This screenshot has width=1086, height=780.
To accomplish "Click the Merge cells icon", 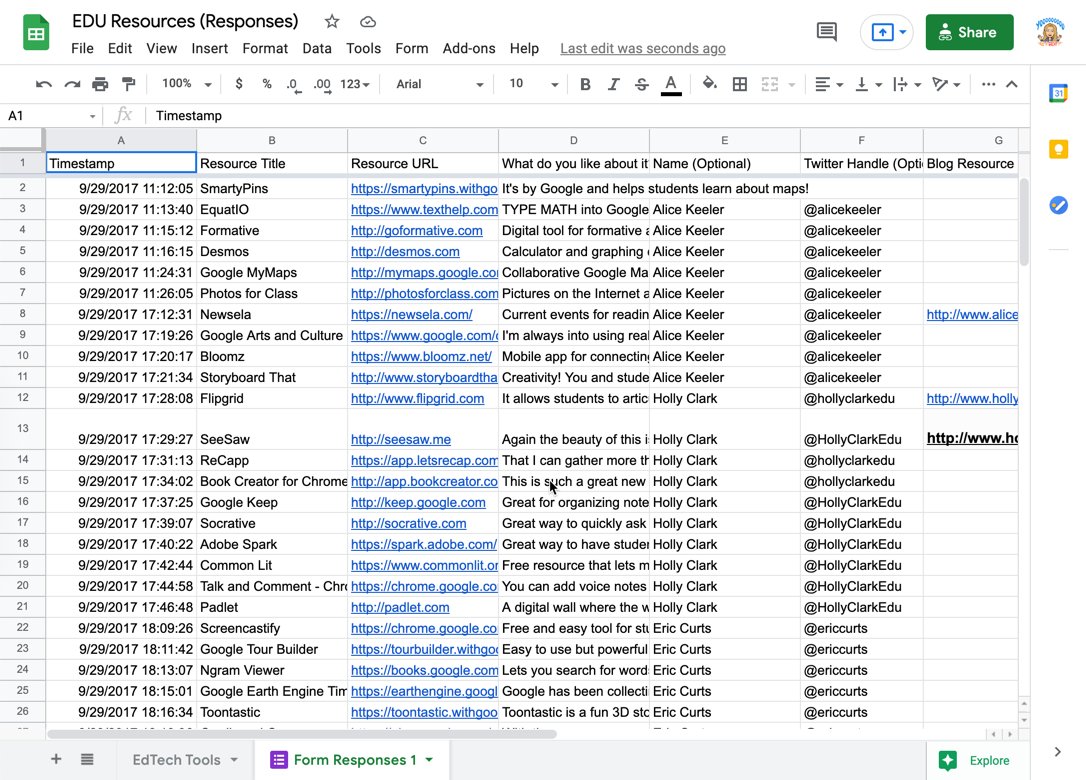I will (x=769, y=84).
